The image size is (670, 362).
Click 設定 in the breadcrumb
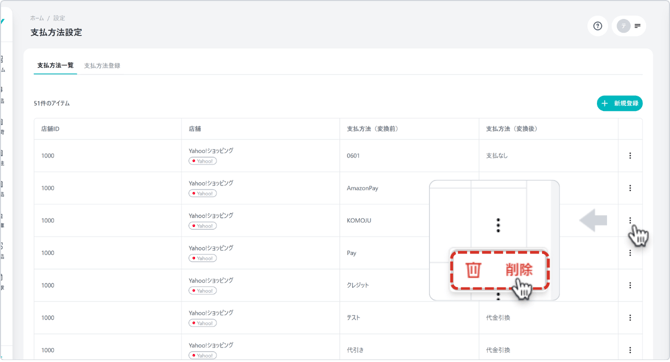click(x=59, y=18)
